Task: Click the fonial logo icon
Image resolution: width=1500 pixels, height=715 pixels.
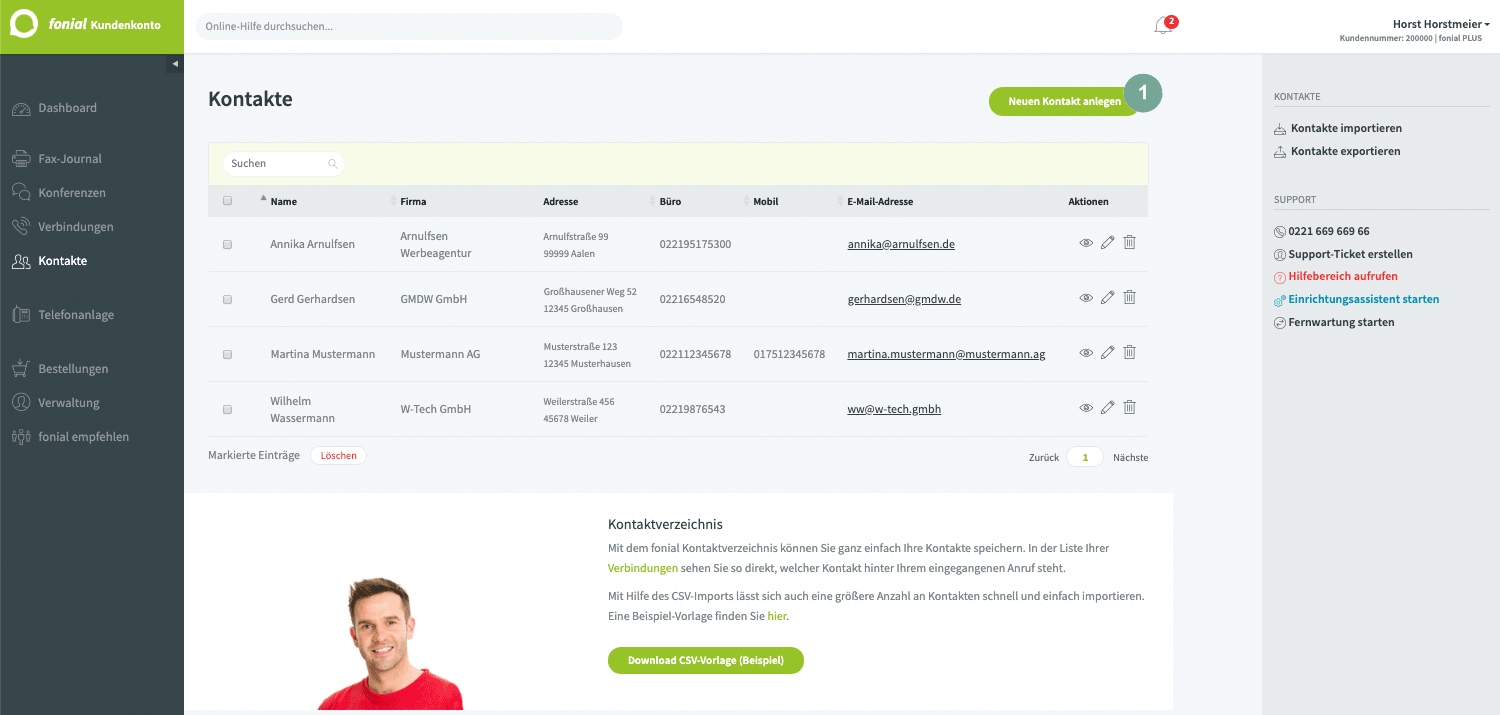Action: pyautogui.click(x=23, y=24)
